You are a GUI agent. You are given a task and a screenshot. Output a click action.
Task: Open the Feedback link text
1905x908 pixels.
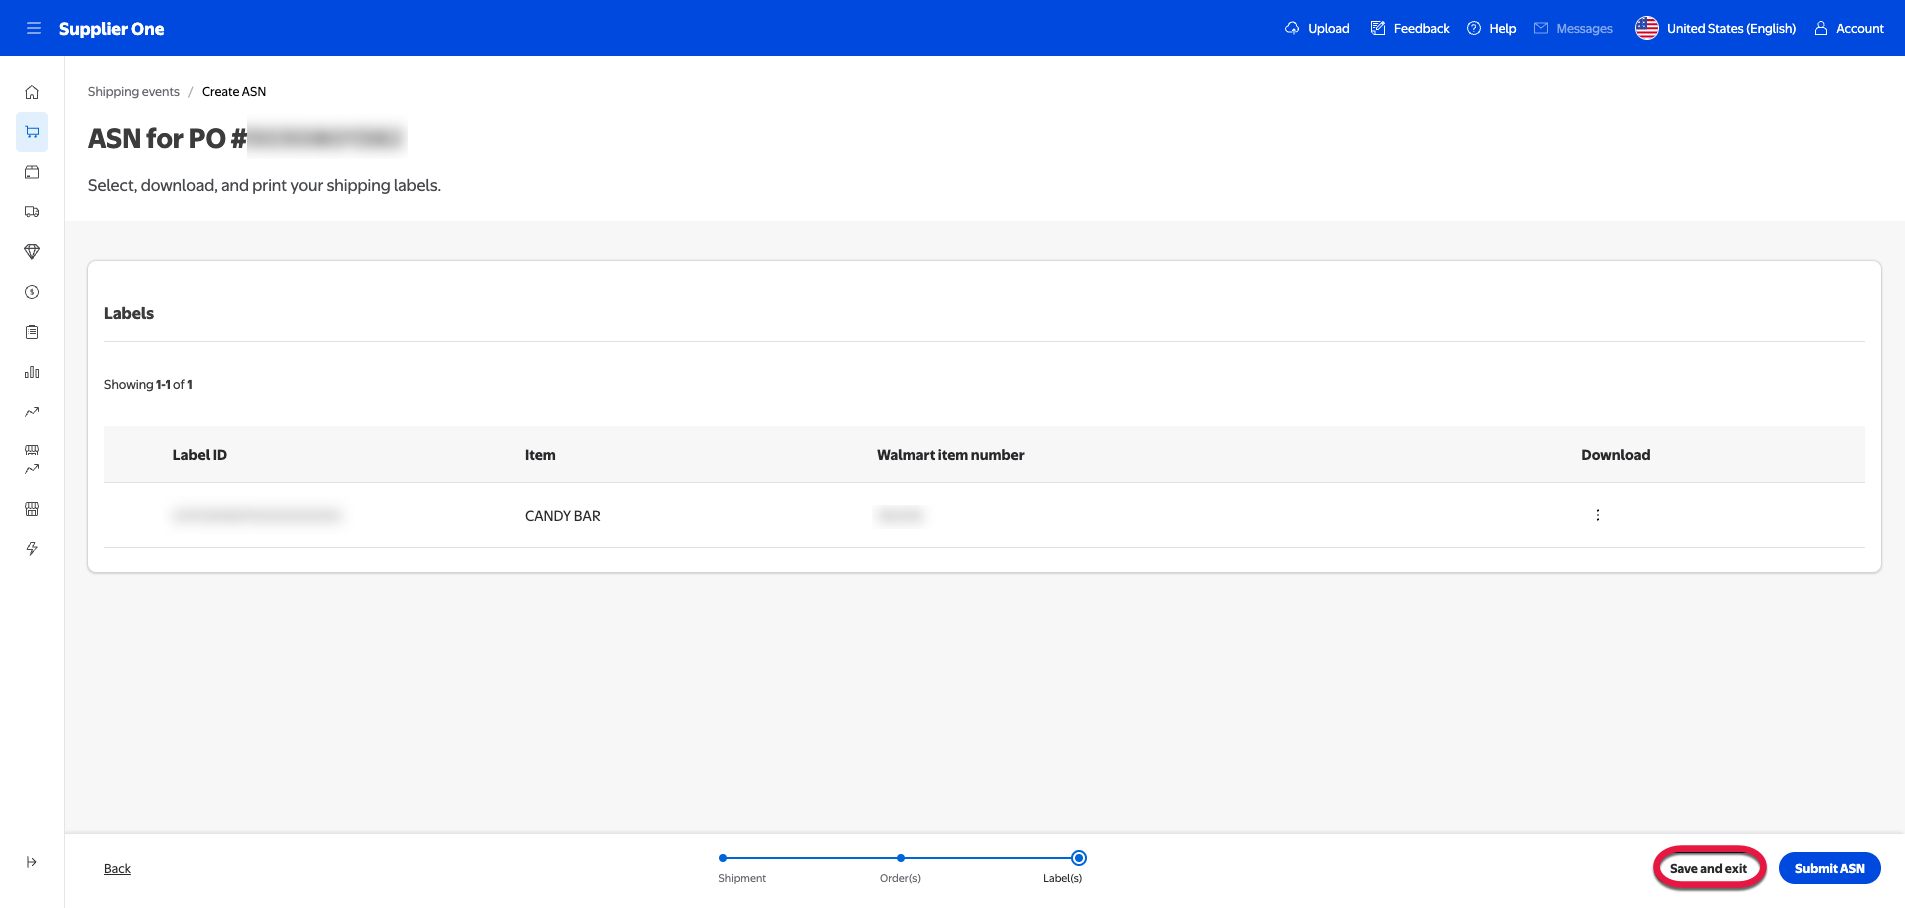[x=1422, y=28]
